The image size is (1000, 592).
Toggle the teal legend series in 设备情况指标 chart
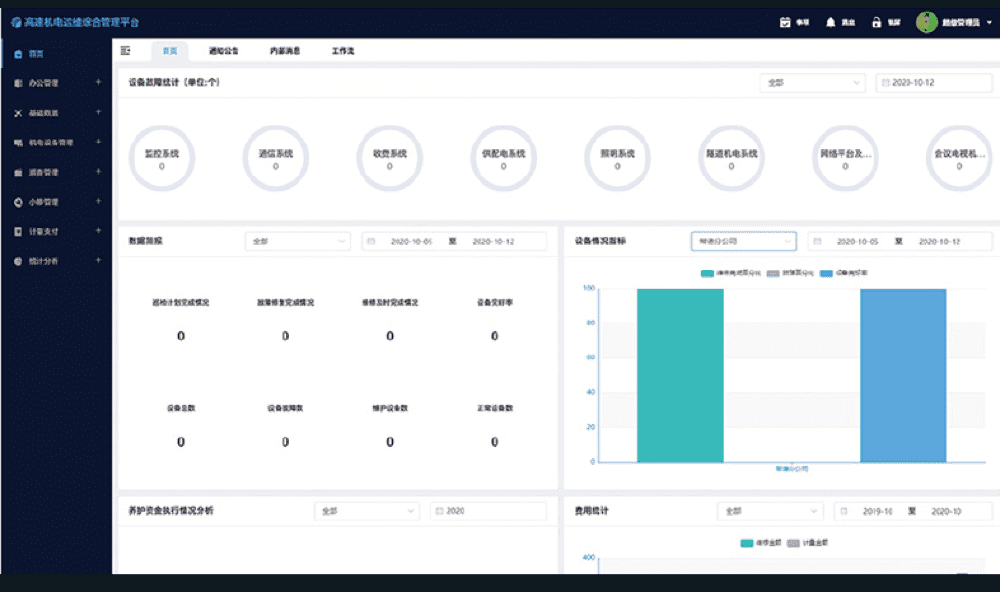(x=708, y=273)
